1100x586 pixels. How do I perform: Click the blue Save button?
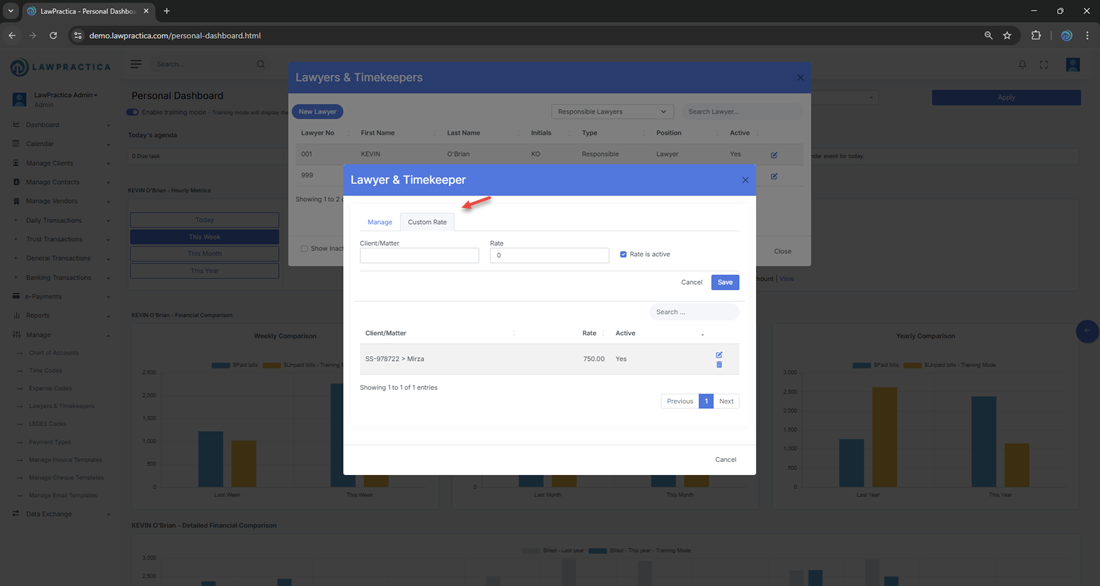[725, 282]
